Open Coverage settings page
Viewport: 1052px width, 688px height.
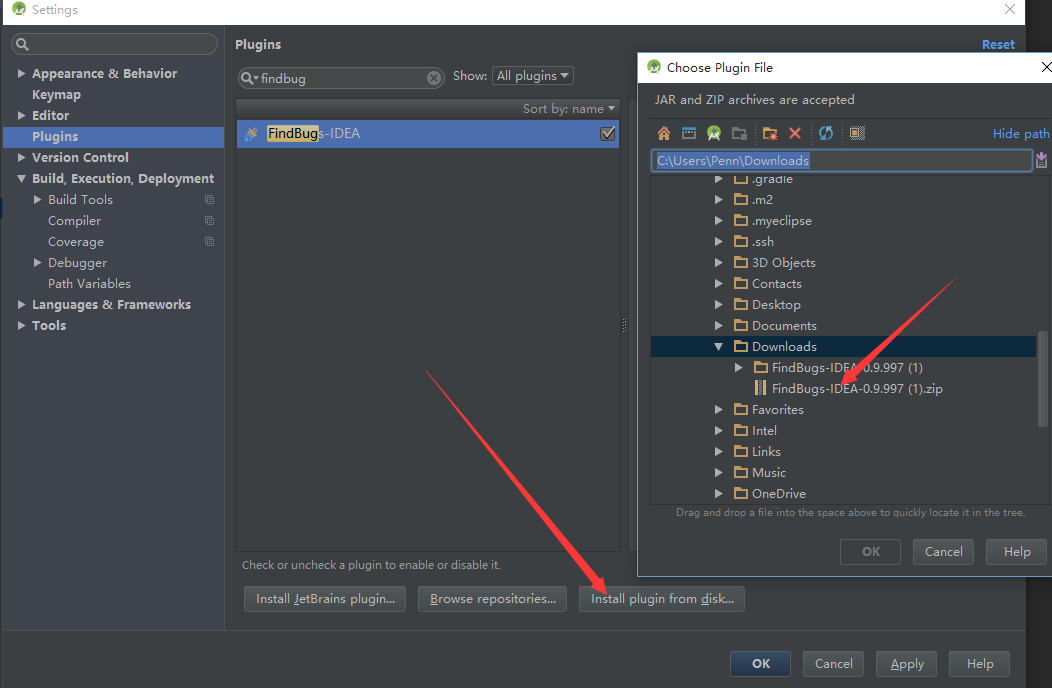[76, 242]
